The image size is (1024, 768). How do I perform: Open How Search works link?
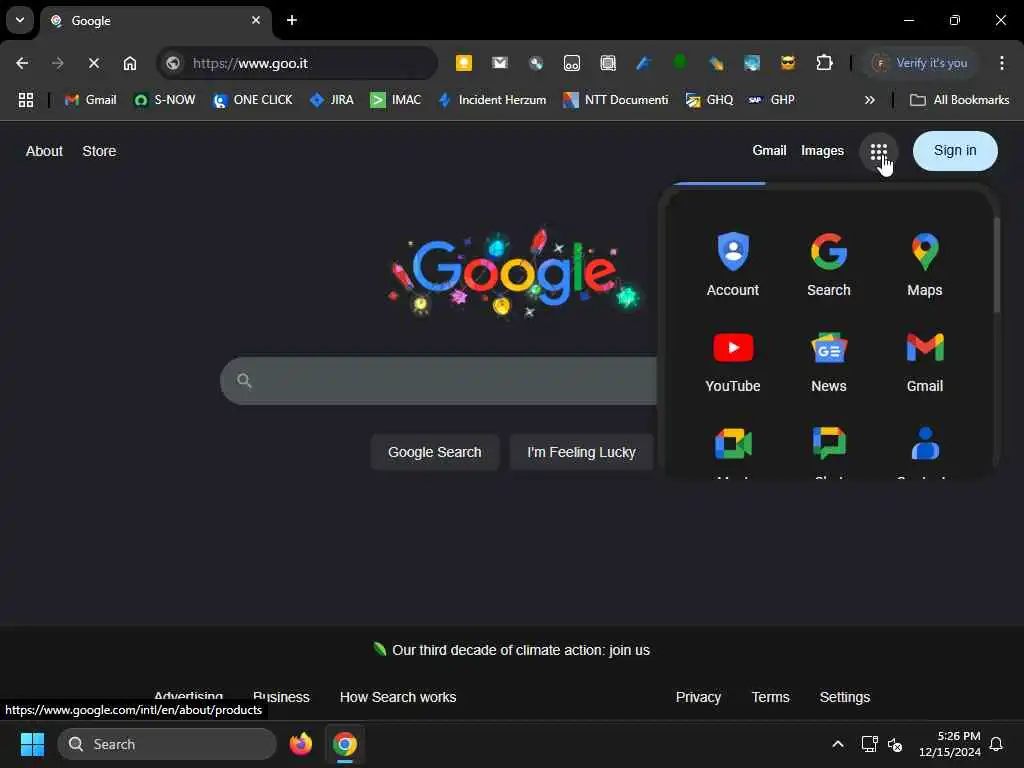(x=398, y=697)
